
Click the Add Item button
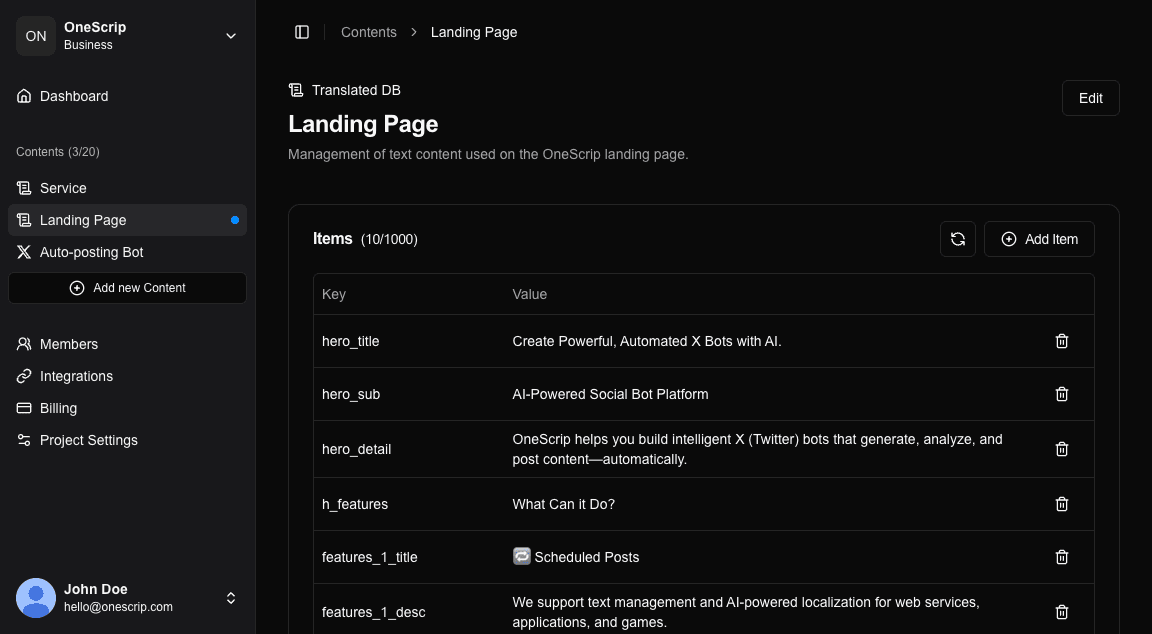[x=1039, y=239]
